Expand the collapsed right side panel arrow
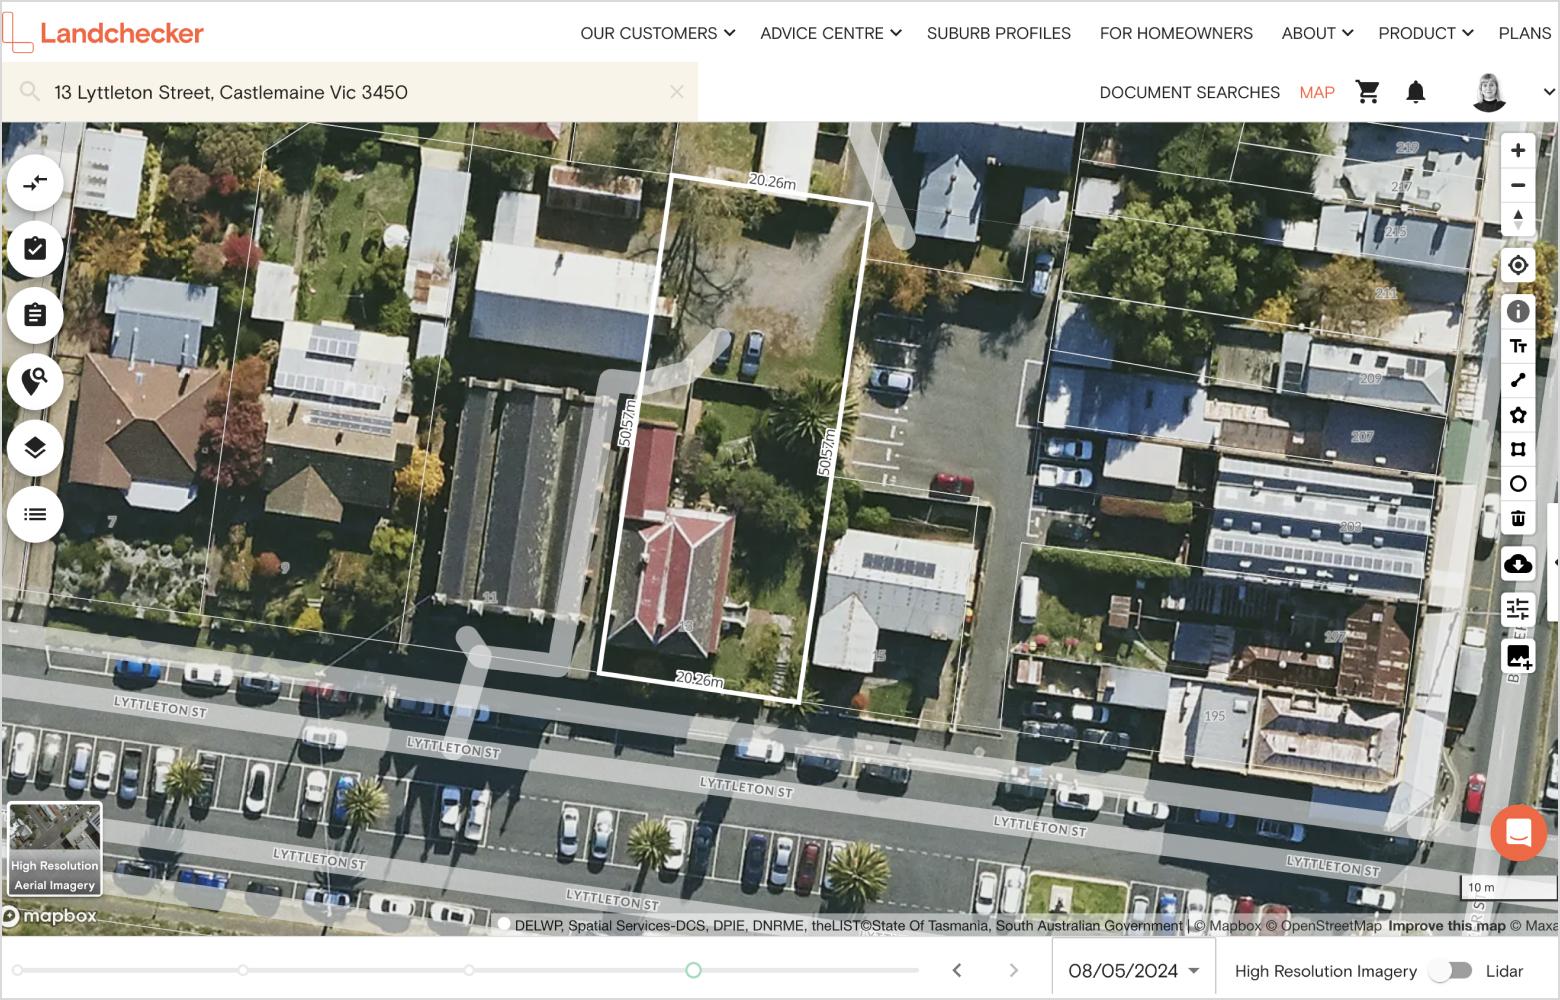The height and width of the screenshot is (1000, 1560). pos(1554,563)
